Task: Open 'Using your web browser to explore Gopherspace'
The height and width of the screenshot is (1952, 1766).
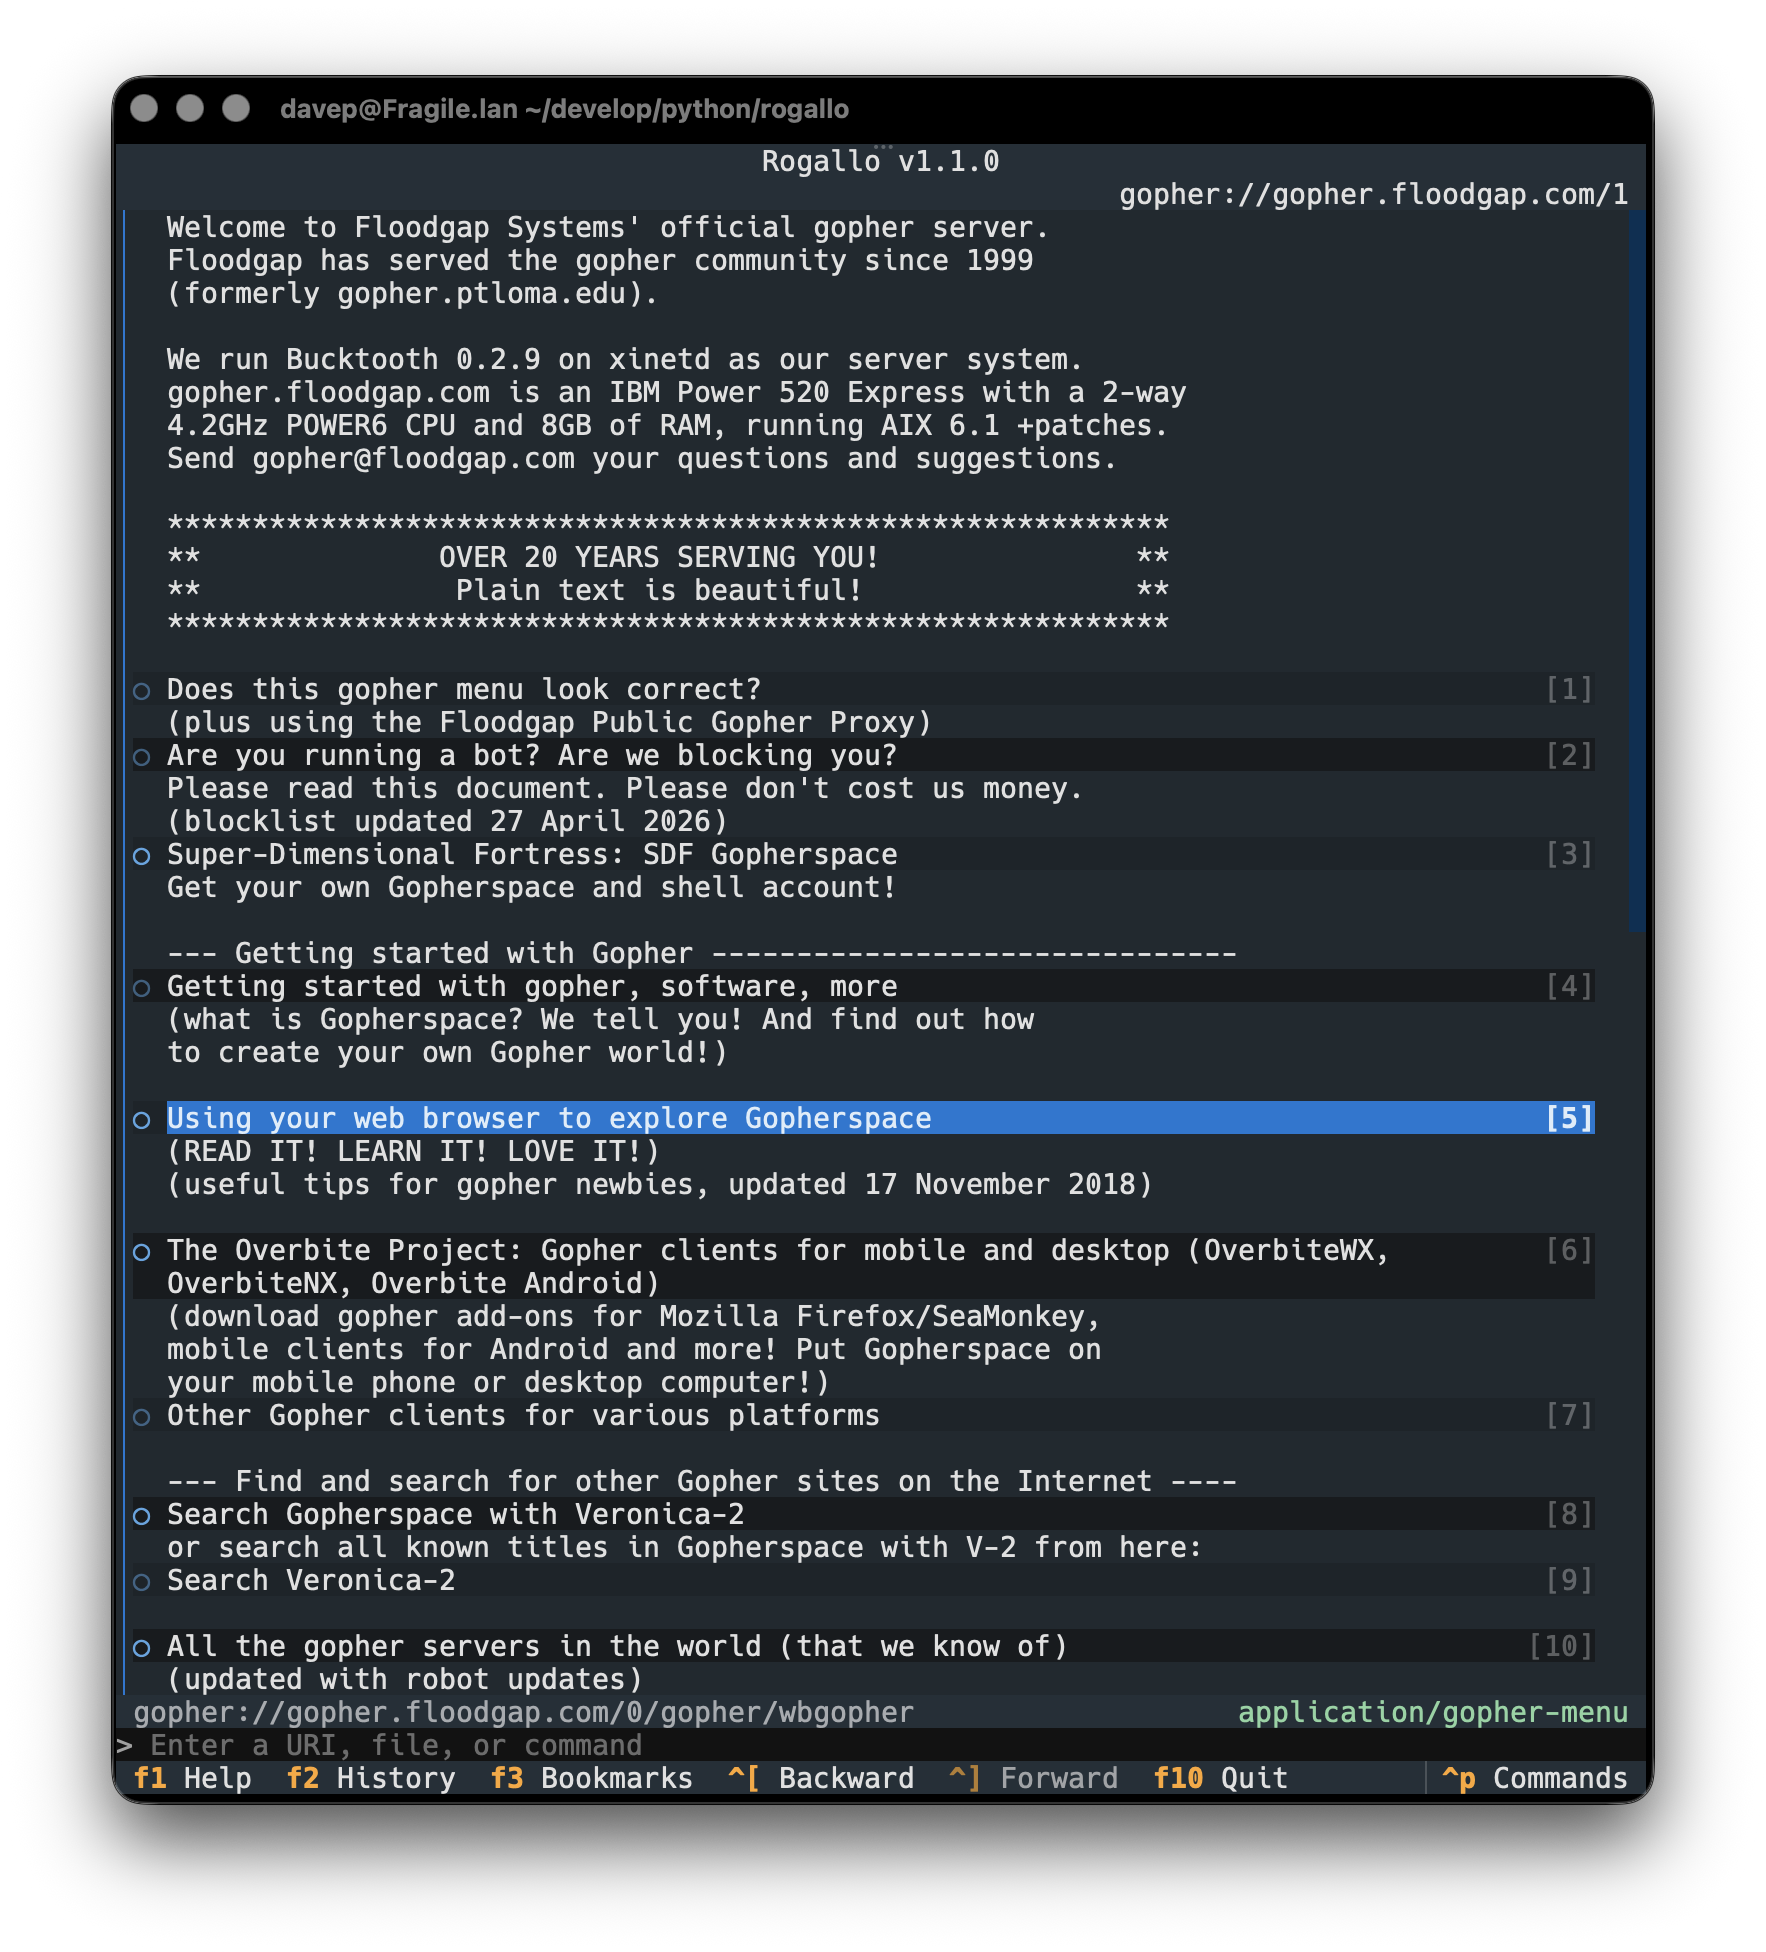Action: (549, 1119)
